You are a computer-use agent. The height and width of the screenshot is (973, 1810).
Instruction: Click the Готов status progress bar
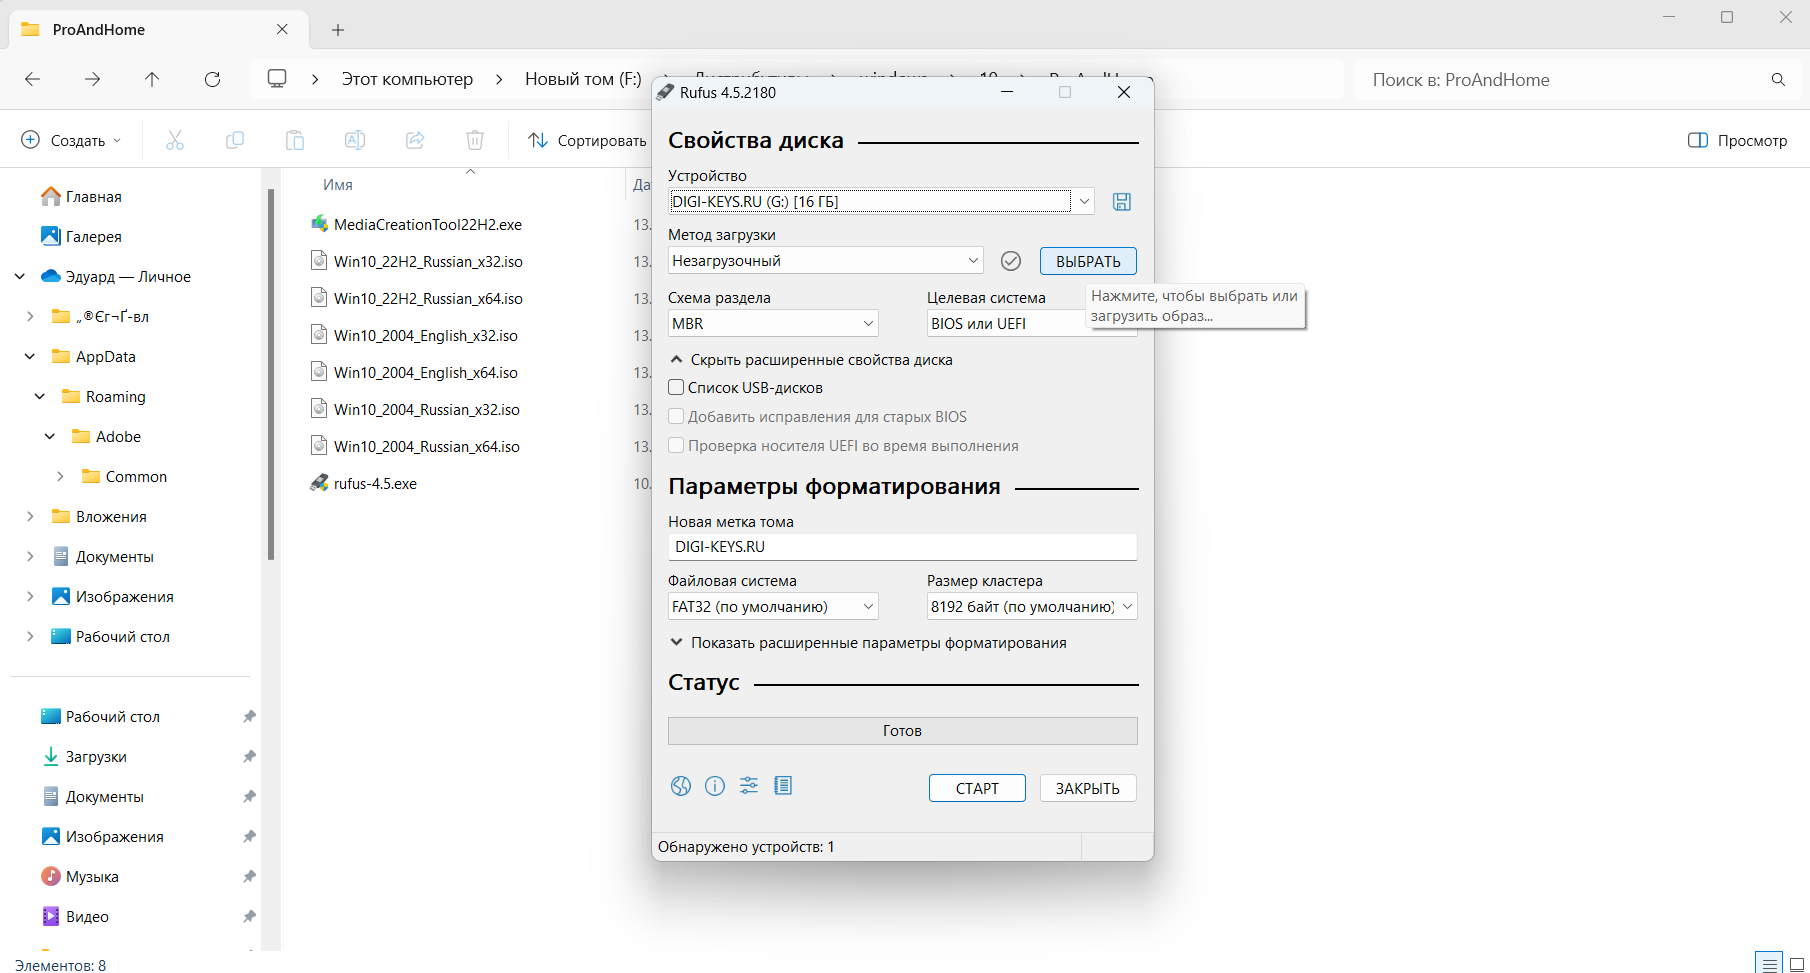902,731
